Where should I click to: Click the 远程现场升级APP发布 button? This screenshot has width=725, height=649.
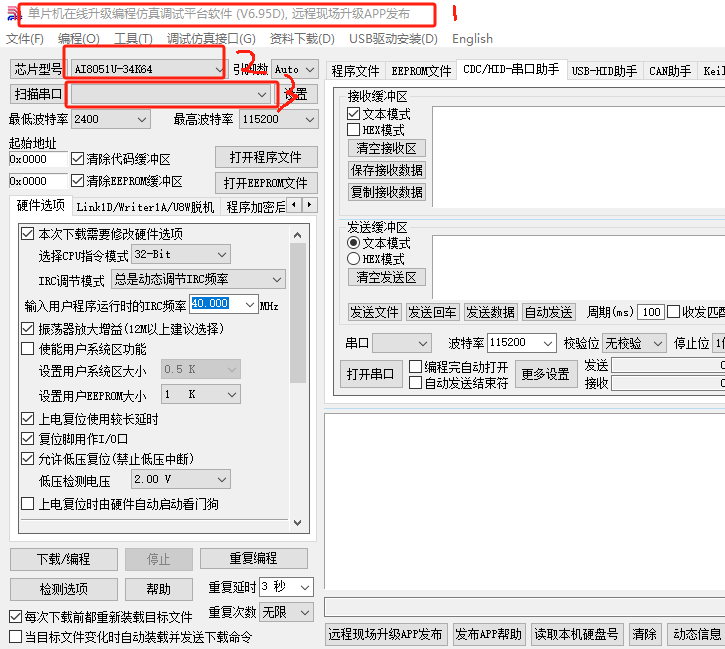[385, 634]
